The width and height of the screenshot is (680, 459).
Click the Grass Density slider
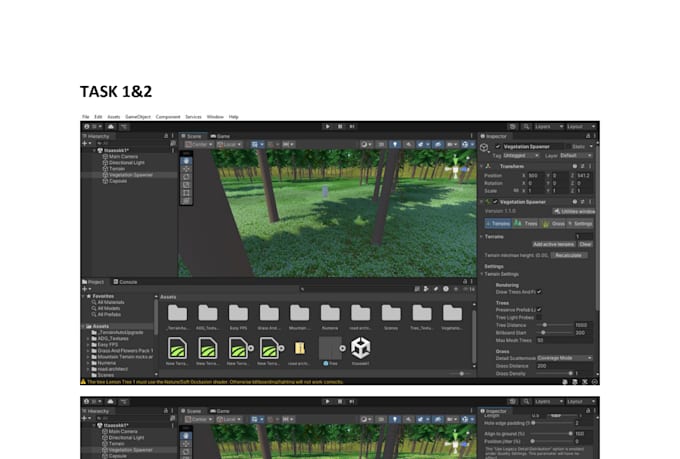(x=555, y=373)
